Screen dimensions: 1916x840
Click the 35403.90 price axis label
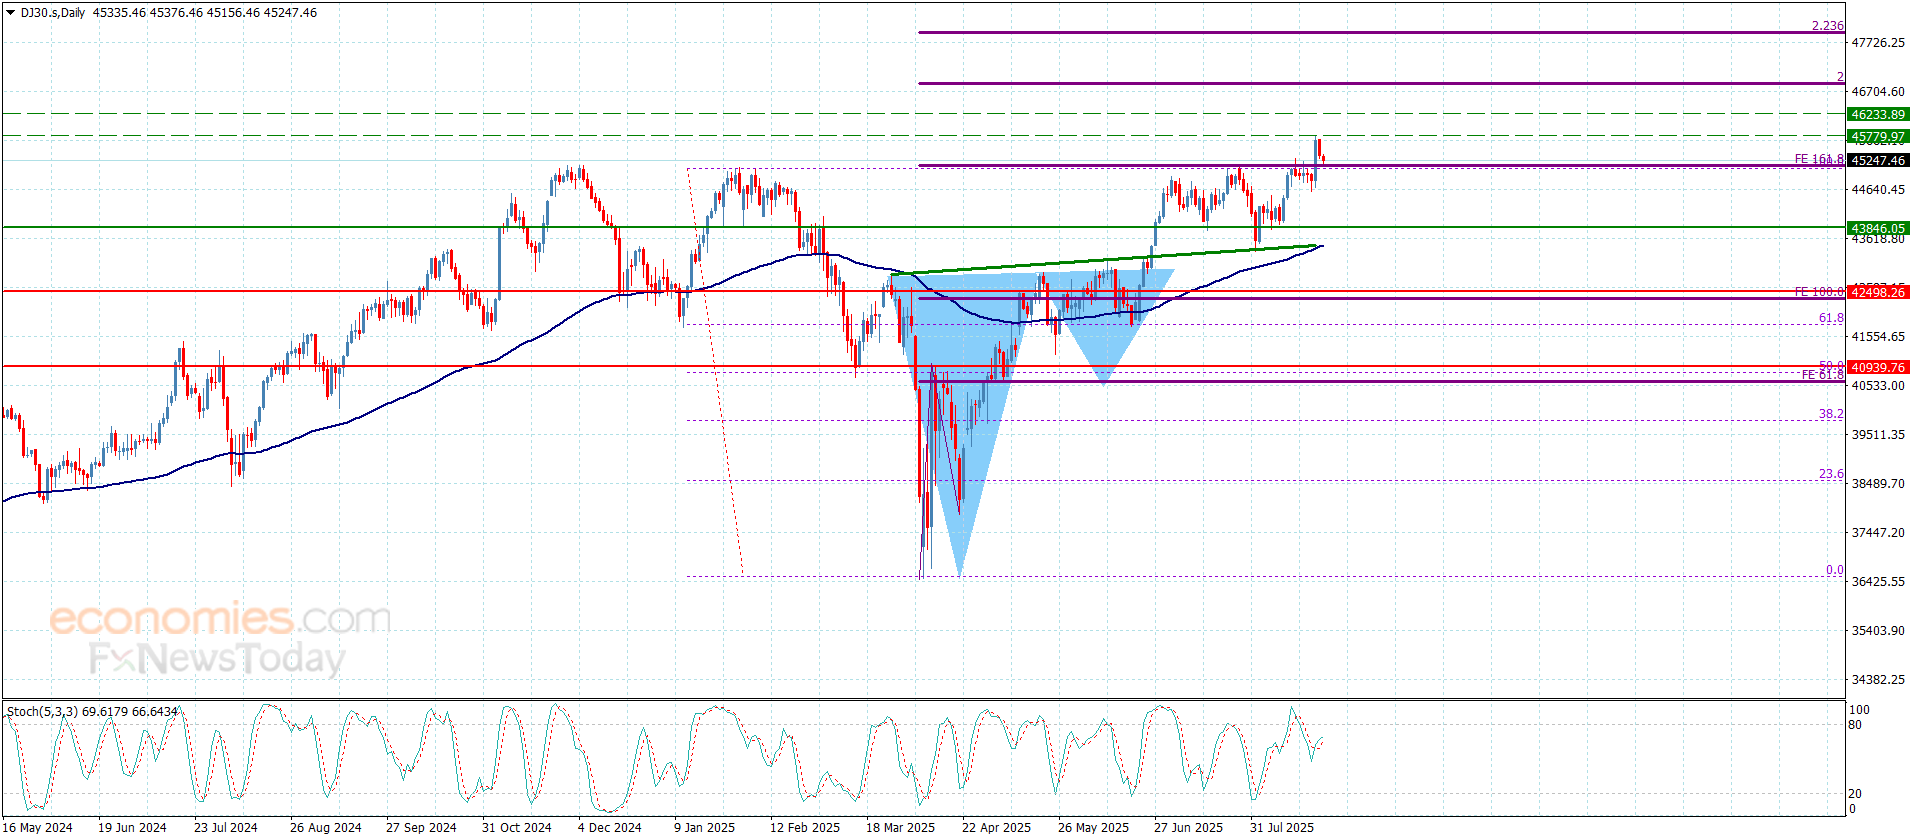coord(1878,631)
